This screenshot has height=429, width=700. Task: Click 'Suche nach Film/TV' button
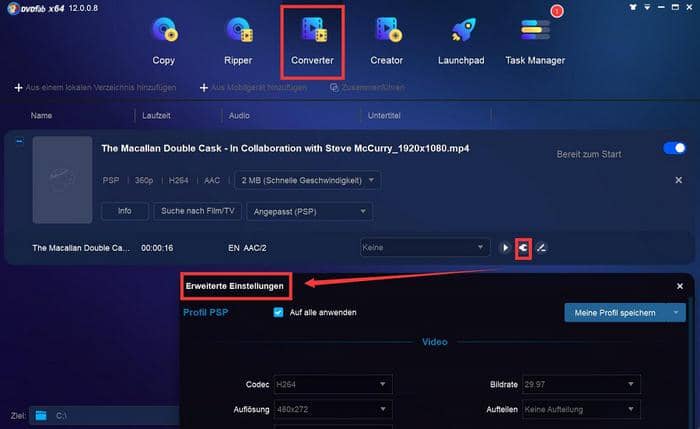pos(197,211)
